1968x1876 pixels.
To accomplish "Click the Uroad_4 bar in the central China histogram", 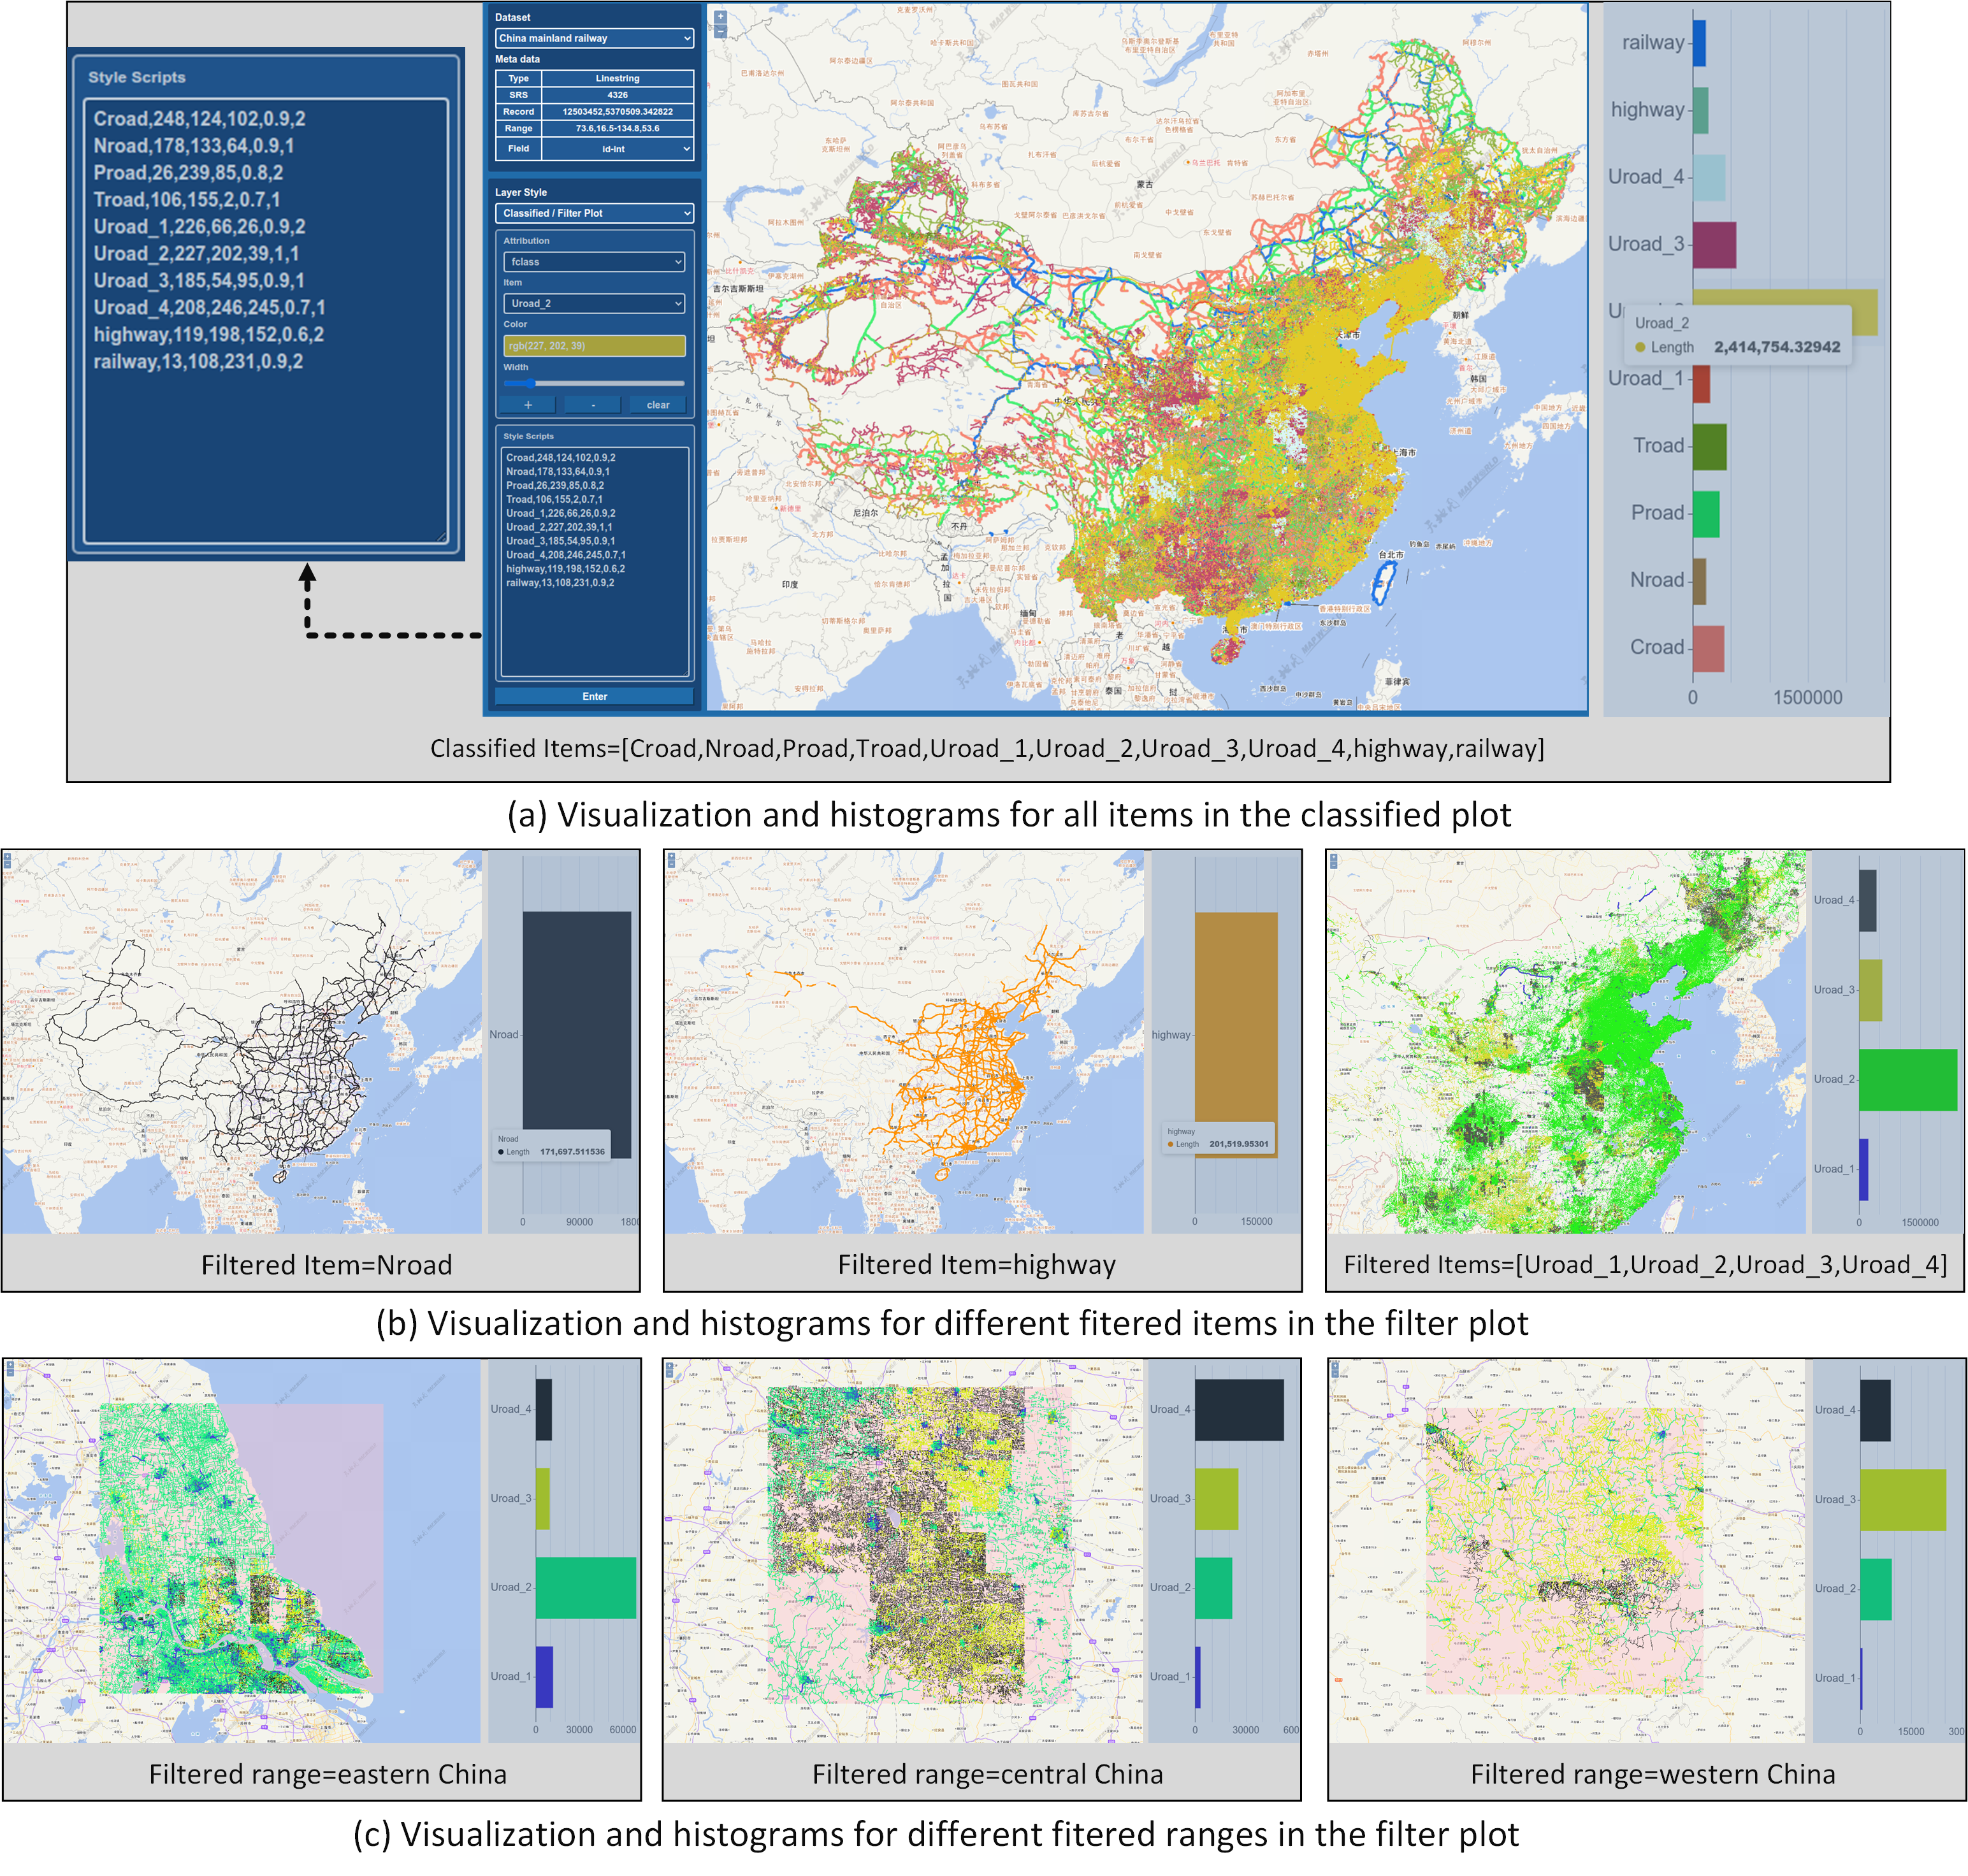I will pos(1239,1410).
